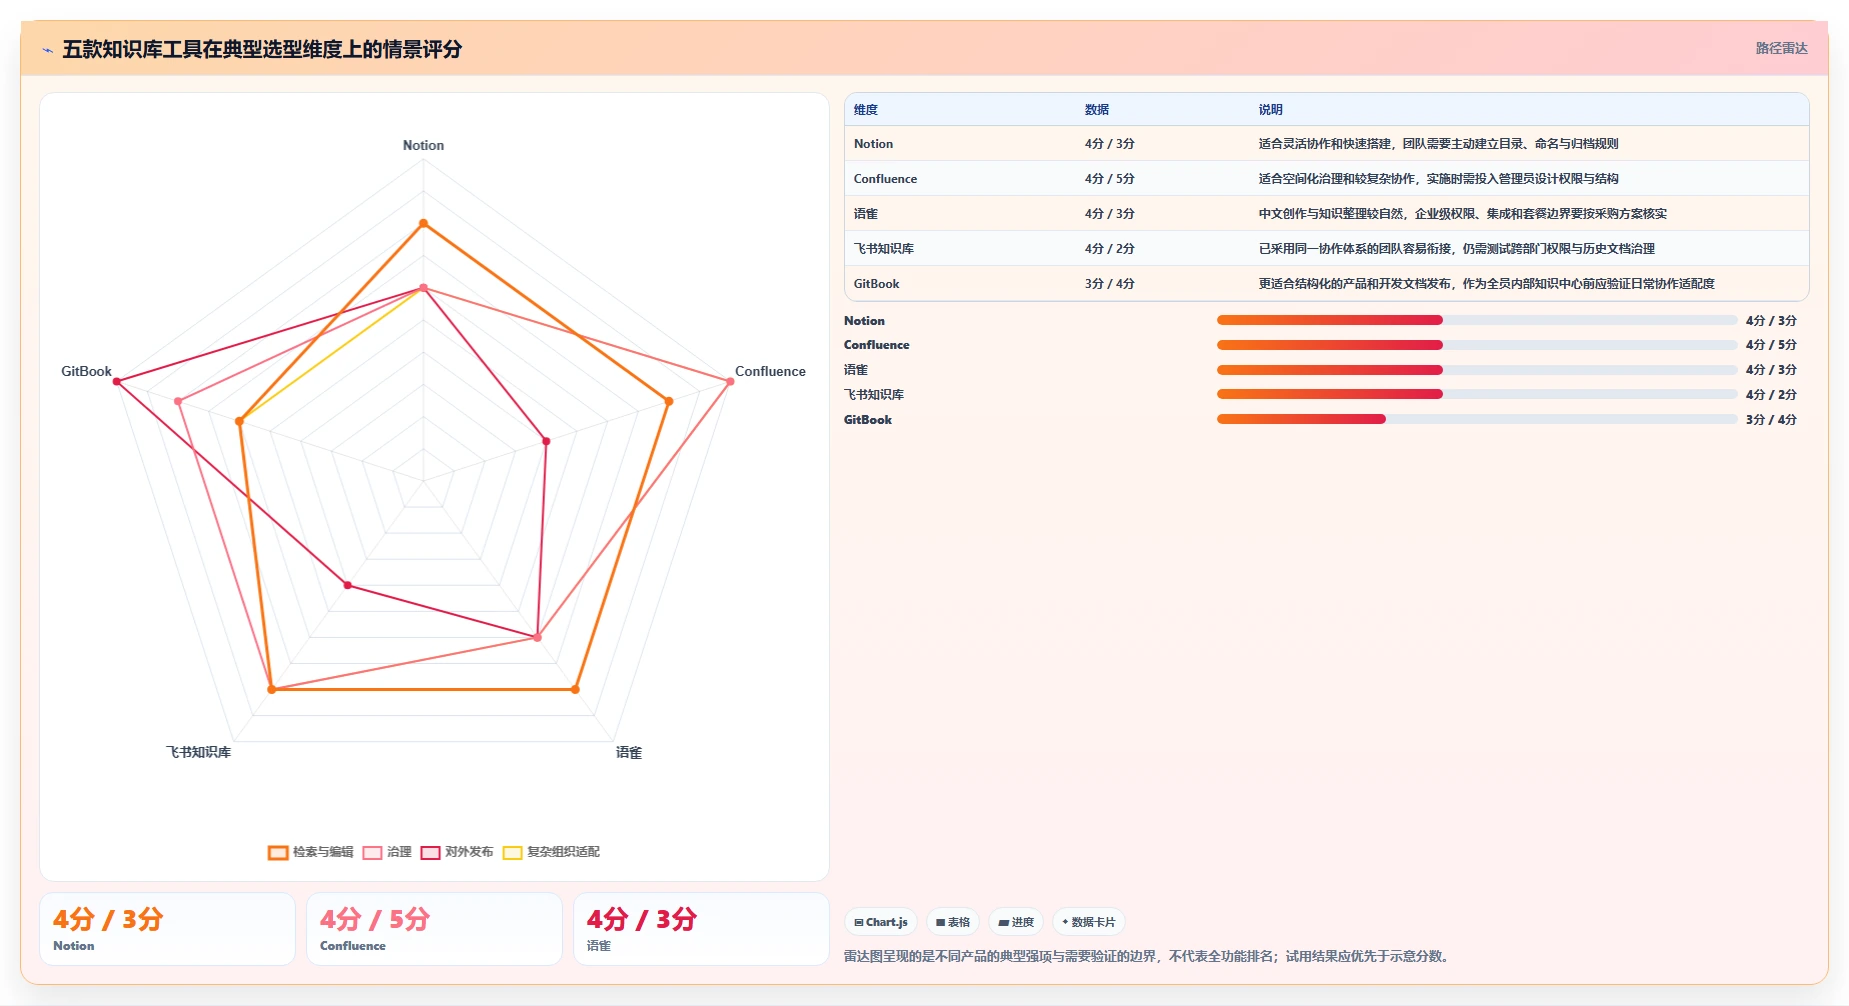Screen dimensions: 1849x1006
Task: Click the Notion axis label on the radar chart
Action: click(423, 145)
